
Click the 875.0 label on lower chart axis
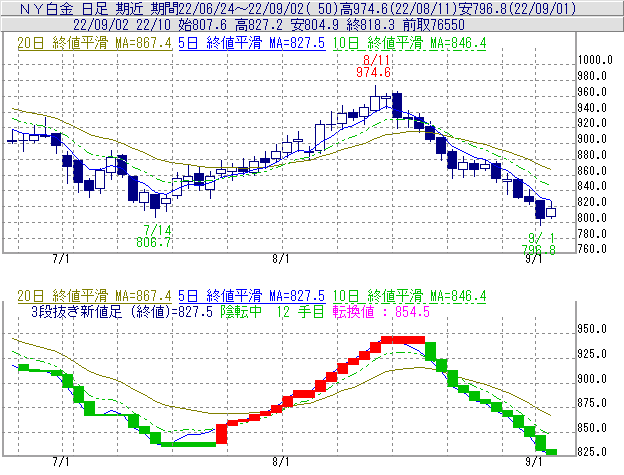tap(592, 403)
